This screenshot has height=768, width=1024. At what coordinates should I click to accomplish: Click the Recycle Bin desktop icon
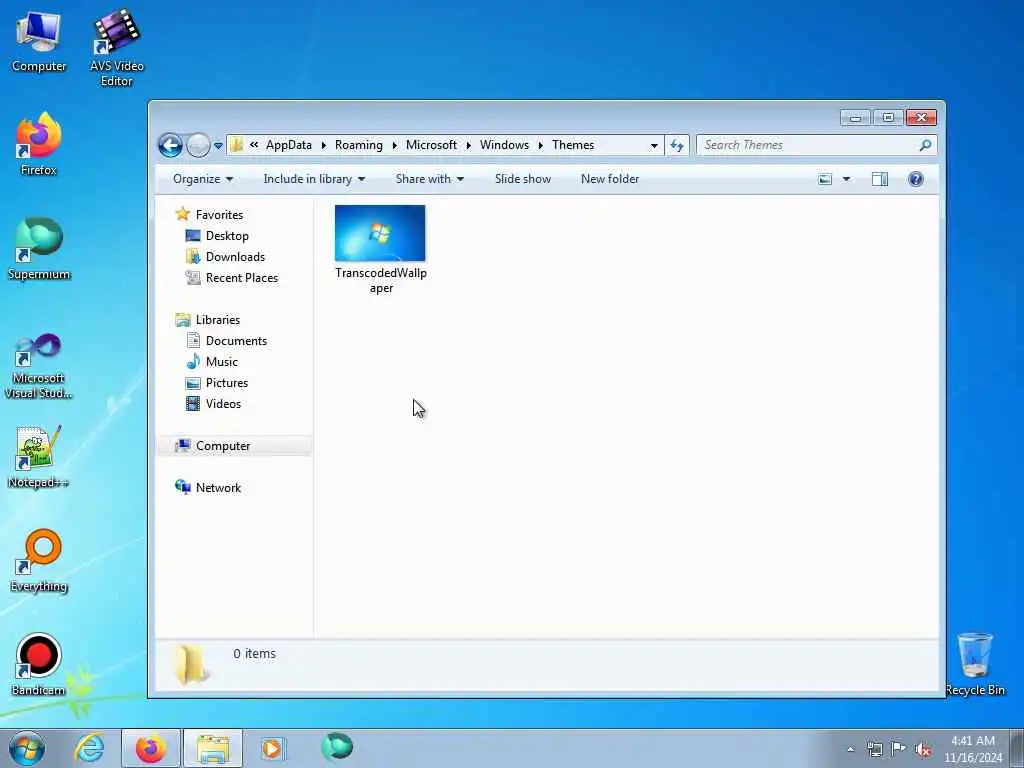pos(975,664)
